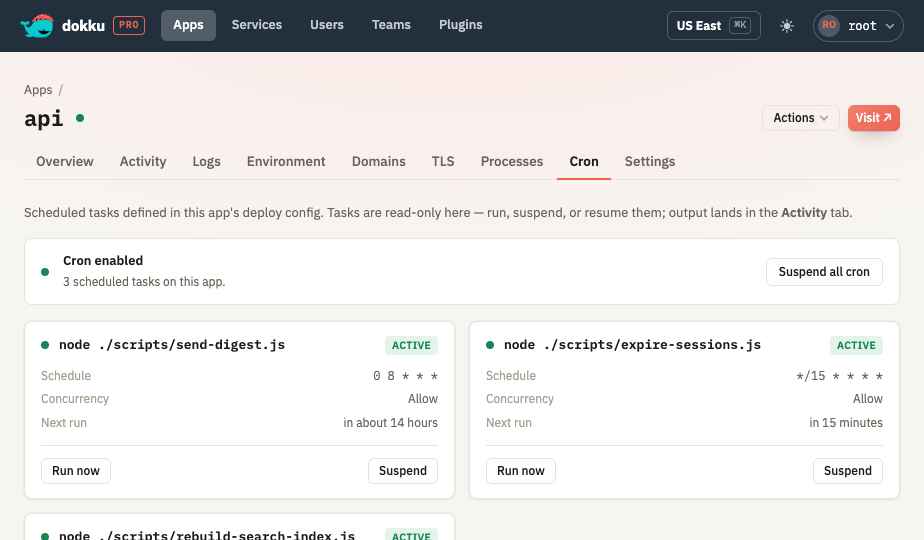
Task: Click 'Cron enabled' heading text
Action: tap(103, 261)
